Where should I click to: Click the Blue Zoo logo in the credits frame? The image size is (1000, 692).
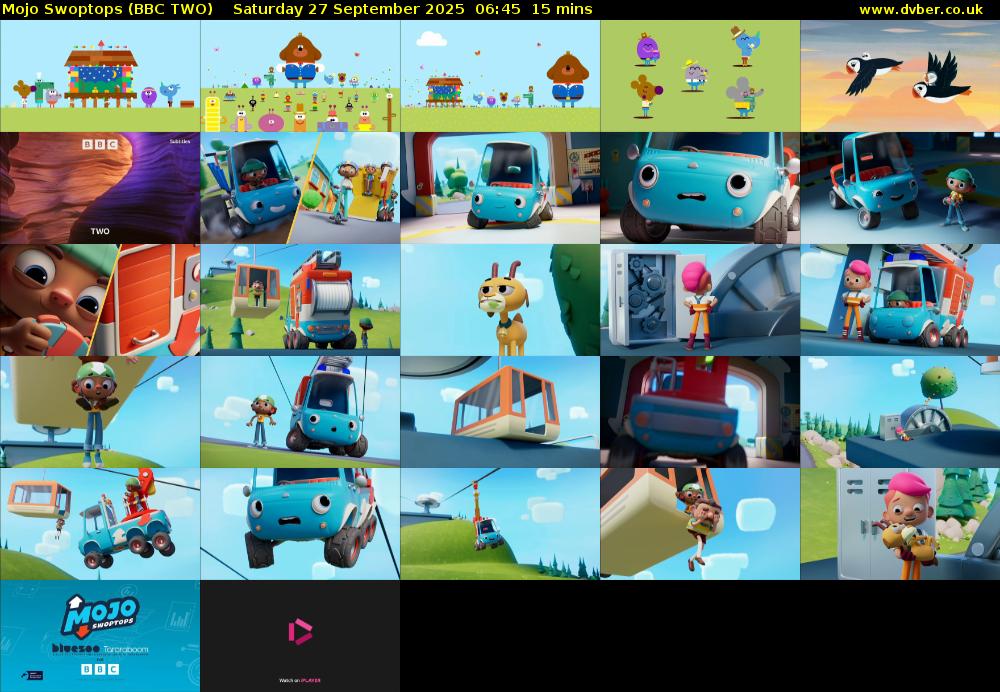click(x=74, y=649)
